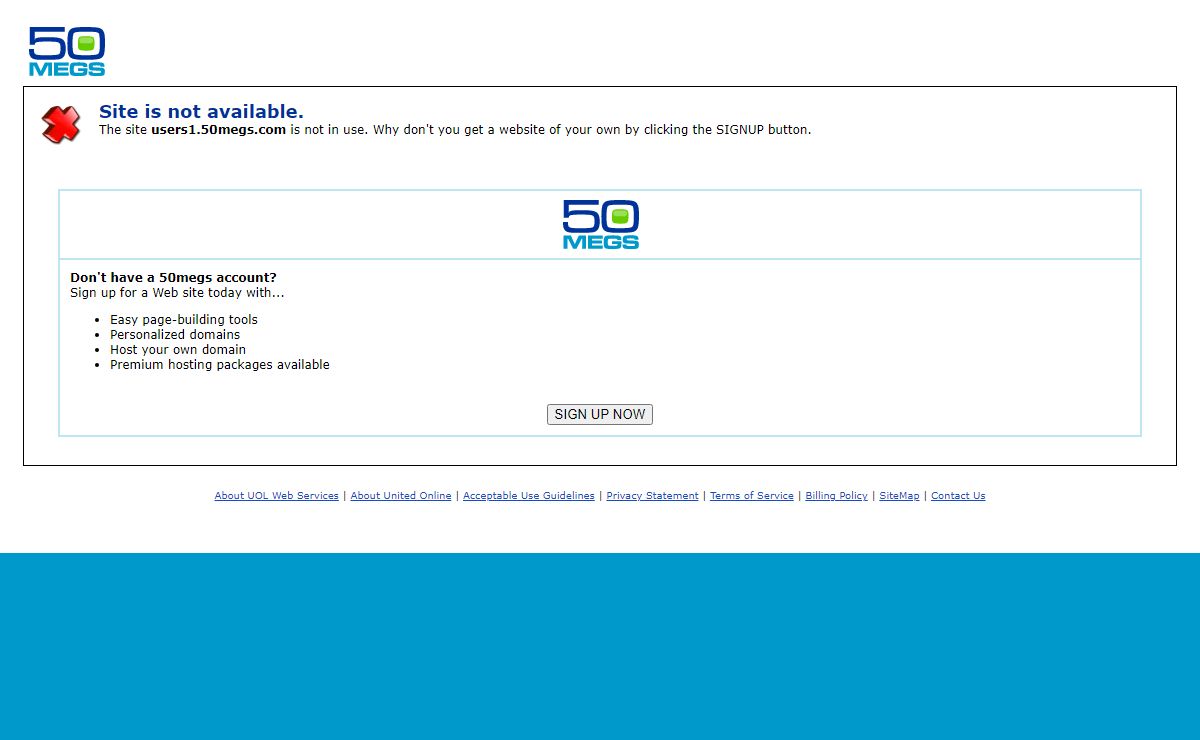Open the Billing Policy link

pos(837,496)
